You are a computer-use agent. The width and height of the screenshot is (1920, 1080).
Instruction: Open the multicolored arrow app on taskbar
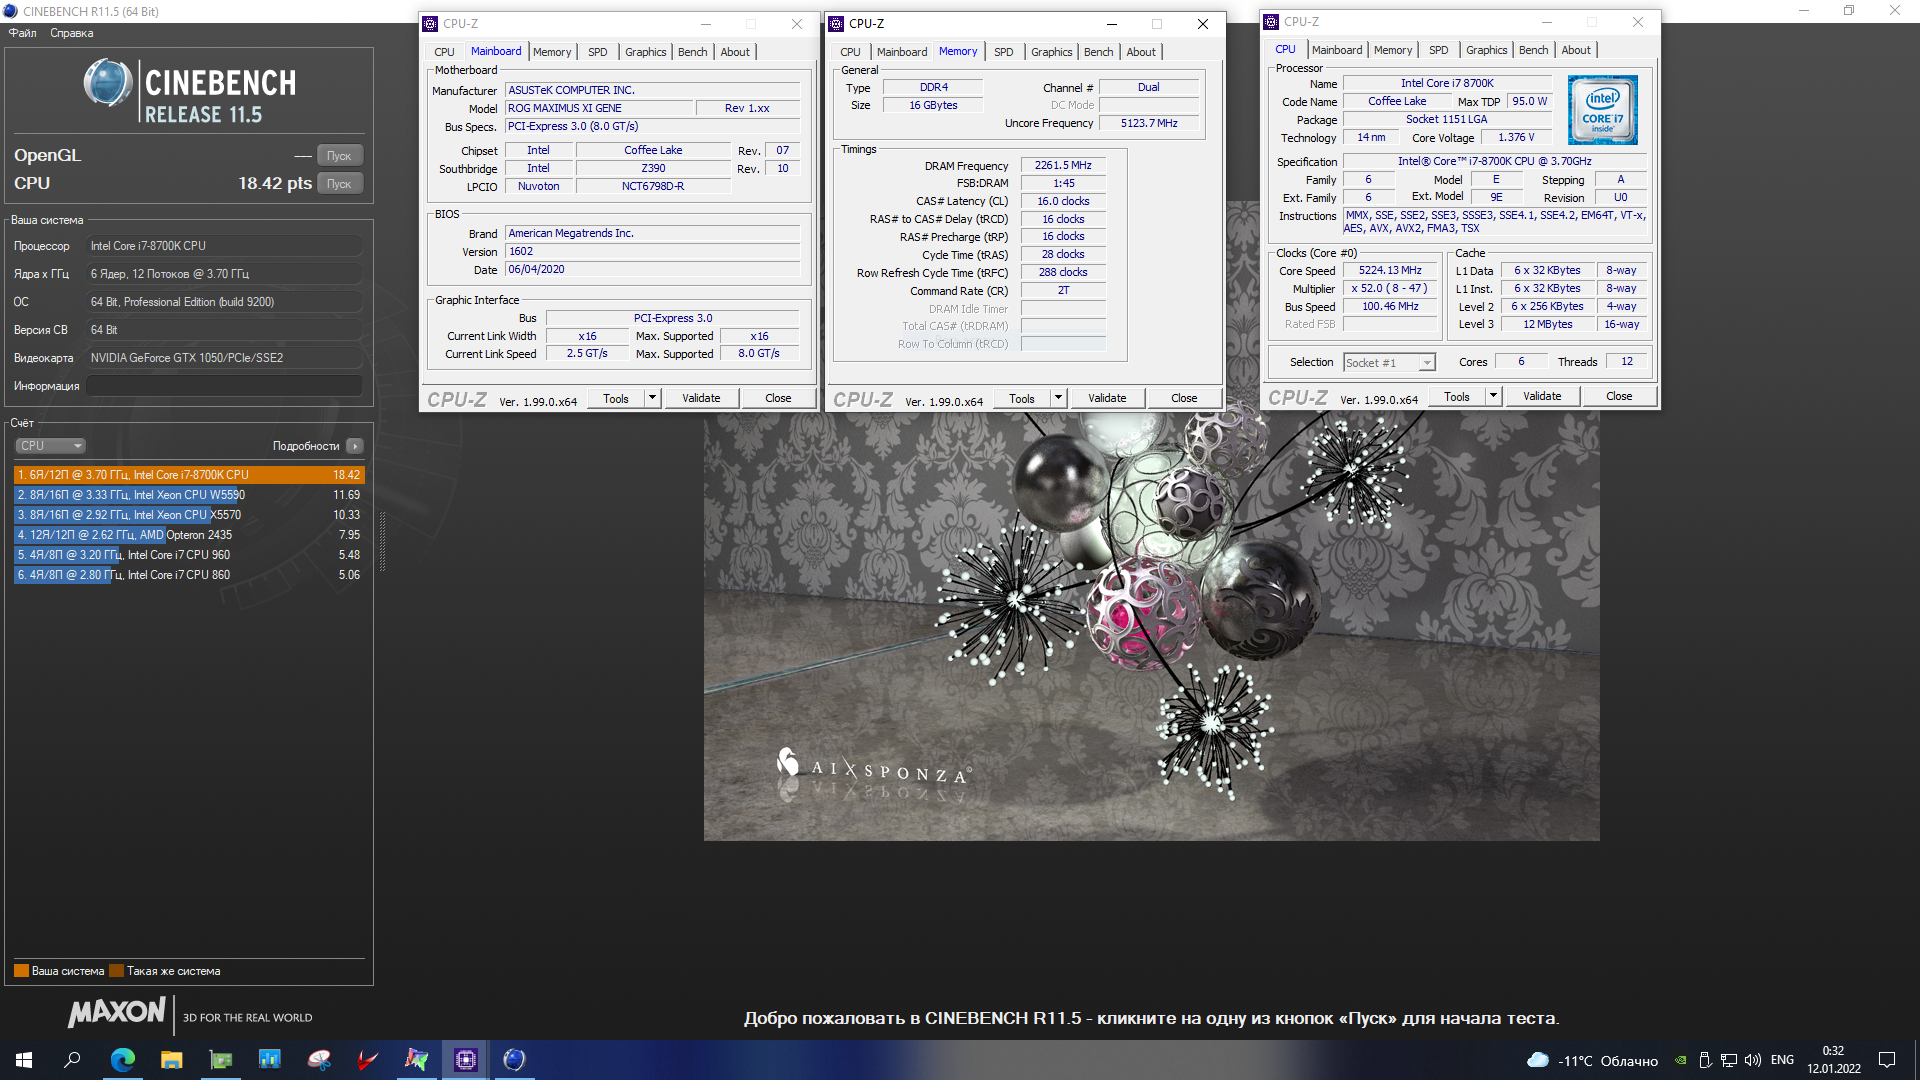(416, 1060)
